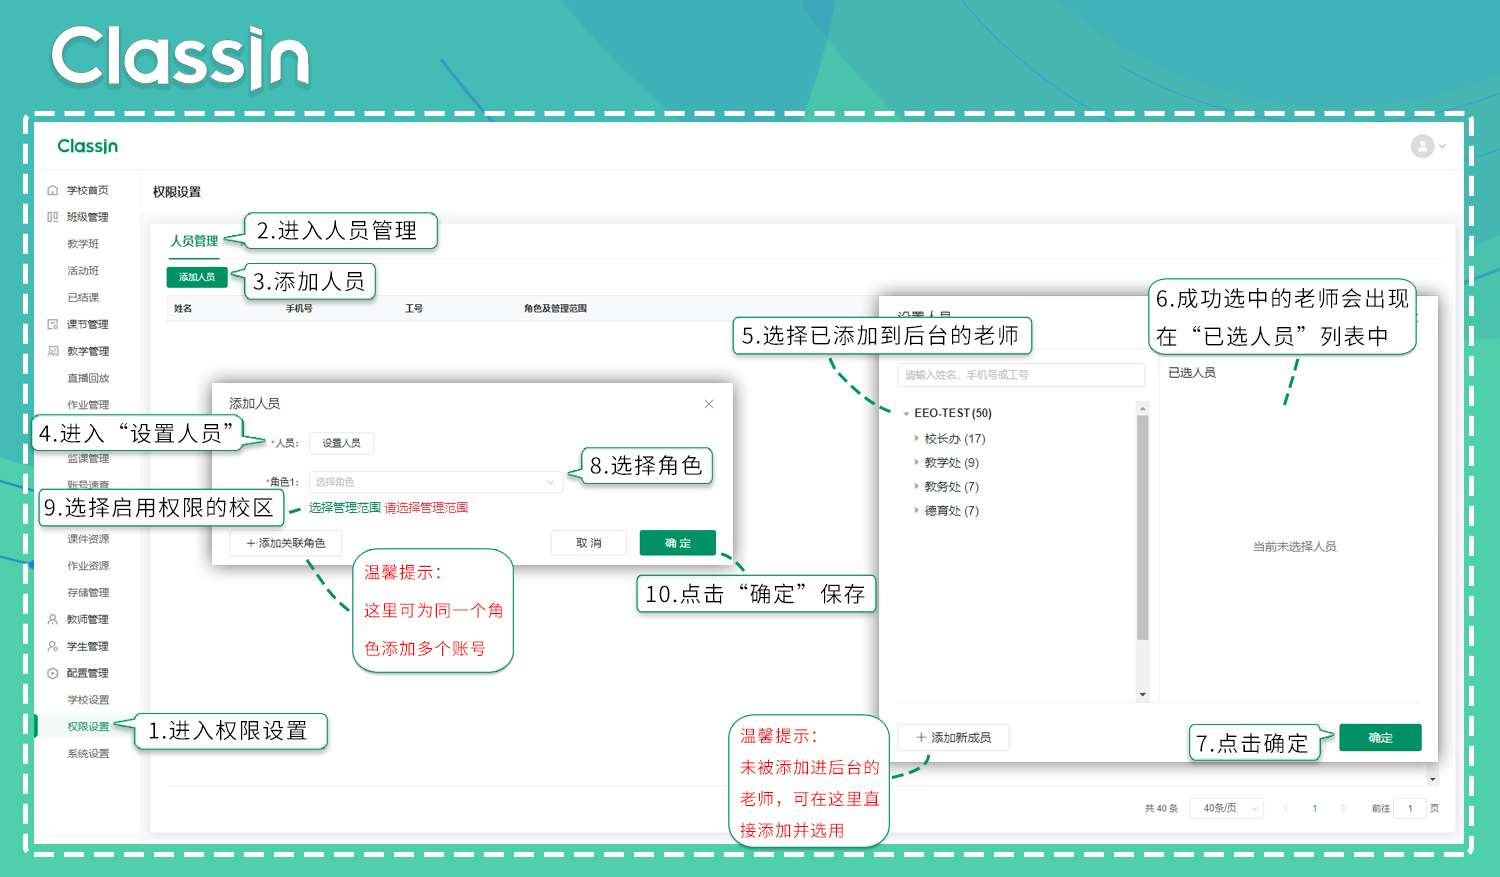Click the 课节管理 sidebar icon
Image resolution: width=1500 pixels, height=877 pixels.
point(53,324)
